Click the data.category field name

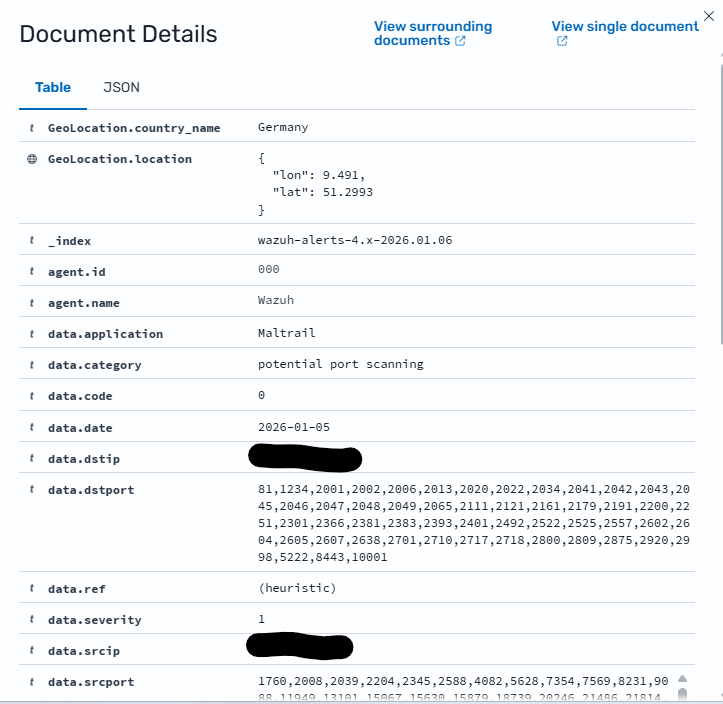click(x=94, y=365)
